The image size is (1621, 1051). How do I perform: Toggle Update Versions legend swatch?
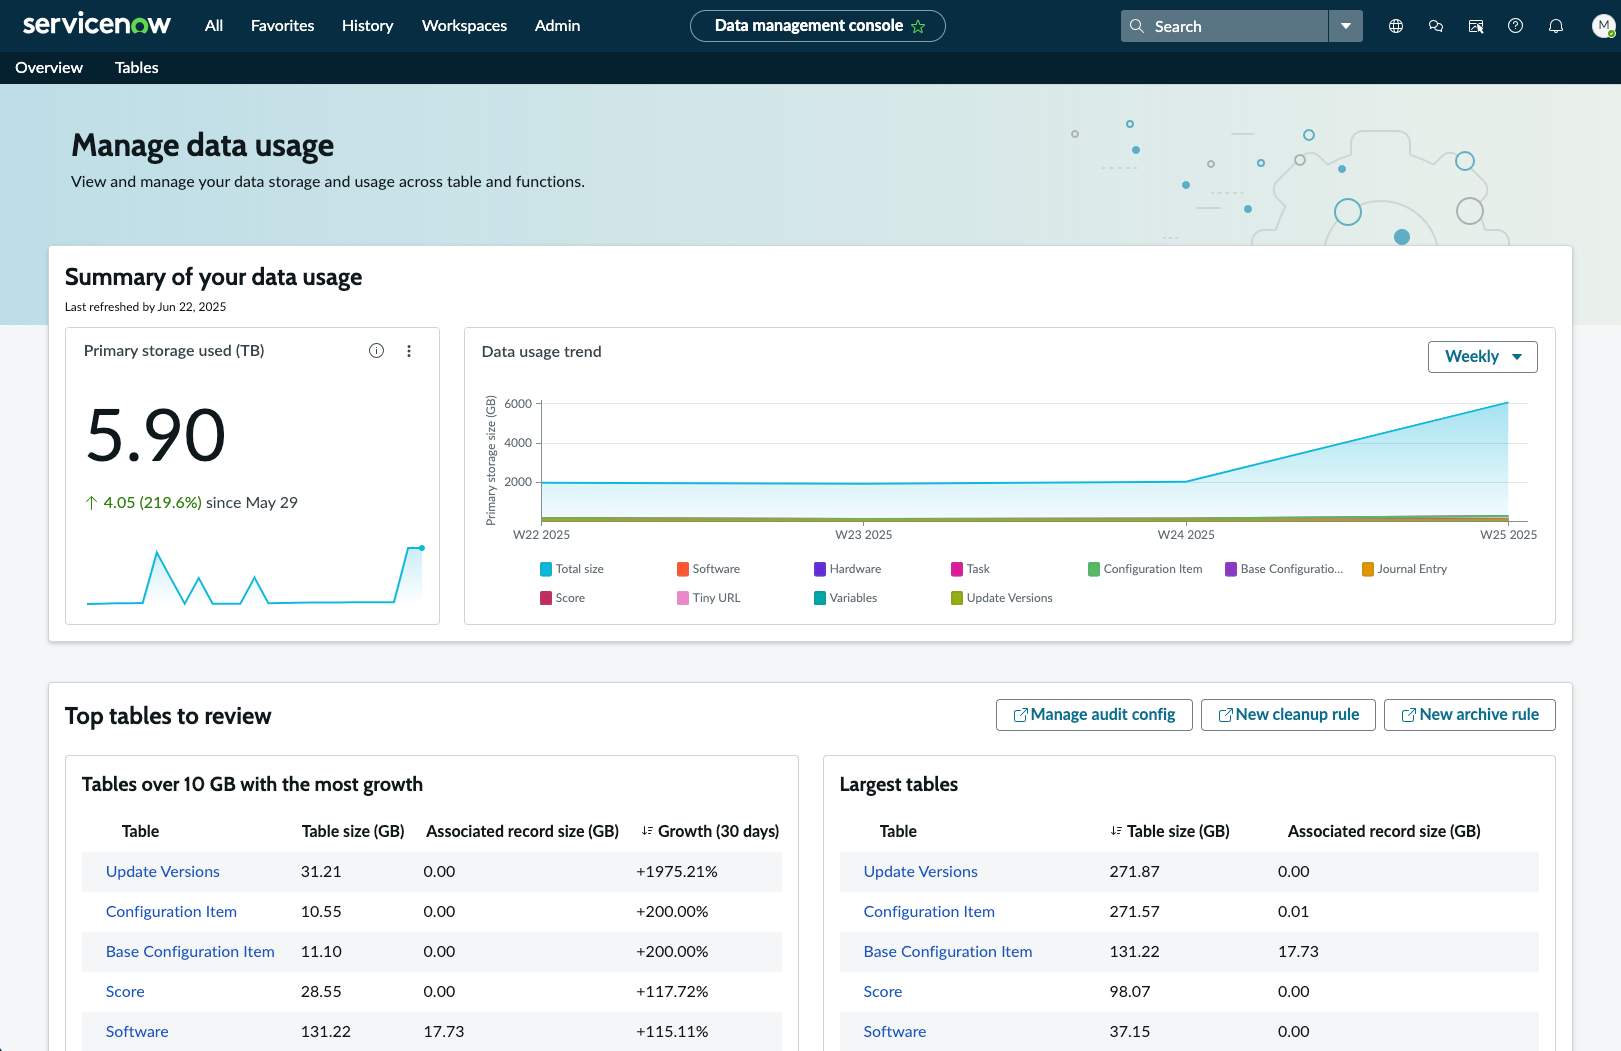[x=957, y=598]
